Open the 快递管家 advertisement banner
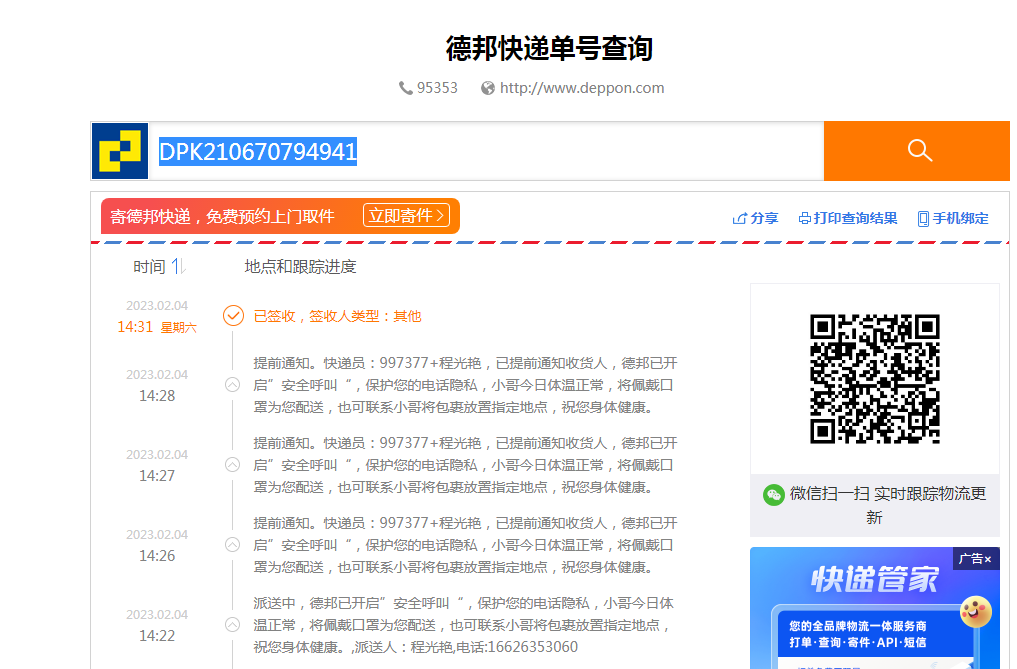Viewport: 1017px width, 669px height. 875,608
